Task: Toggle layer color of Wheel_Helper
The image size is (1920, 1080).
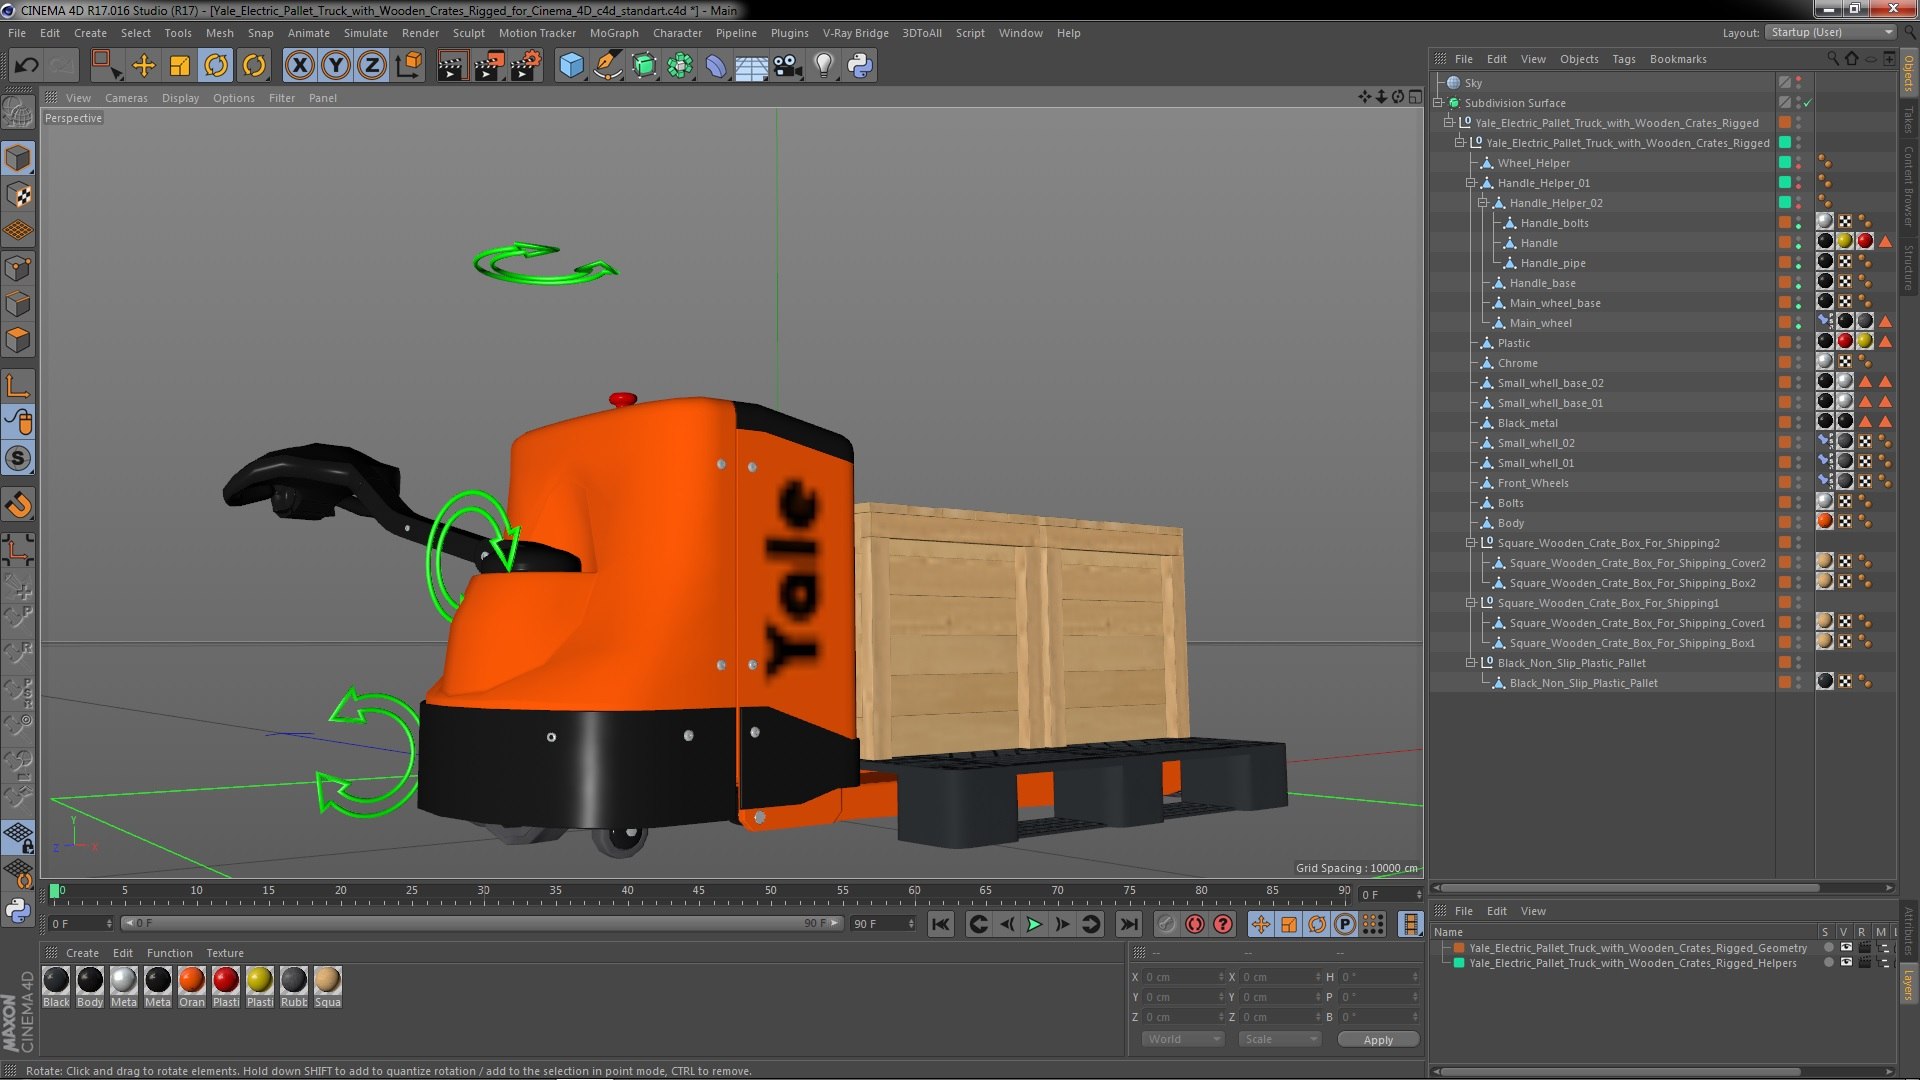Action: coord(1785,163)
